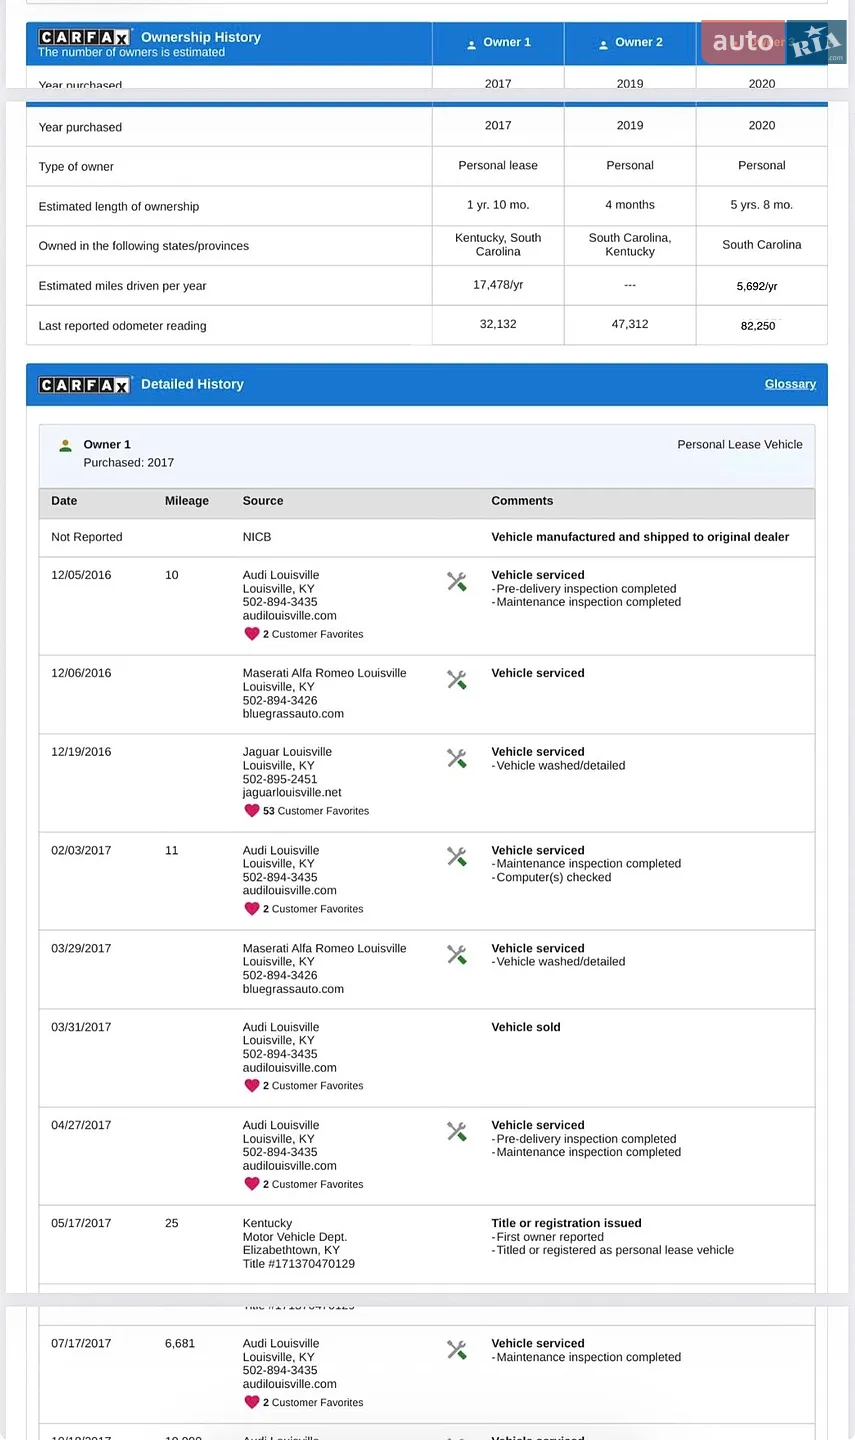
Task: Click '5,692/yr' miles per year cell
Action: pos(757,286)
